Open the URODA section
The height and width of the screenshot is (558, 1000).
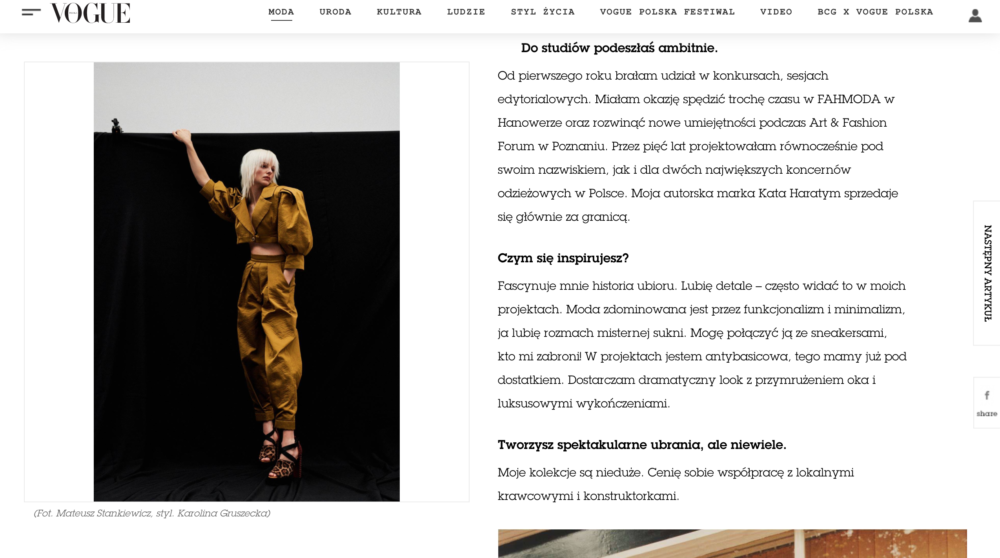point(335,12)
